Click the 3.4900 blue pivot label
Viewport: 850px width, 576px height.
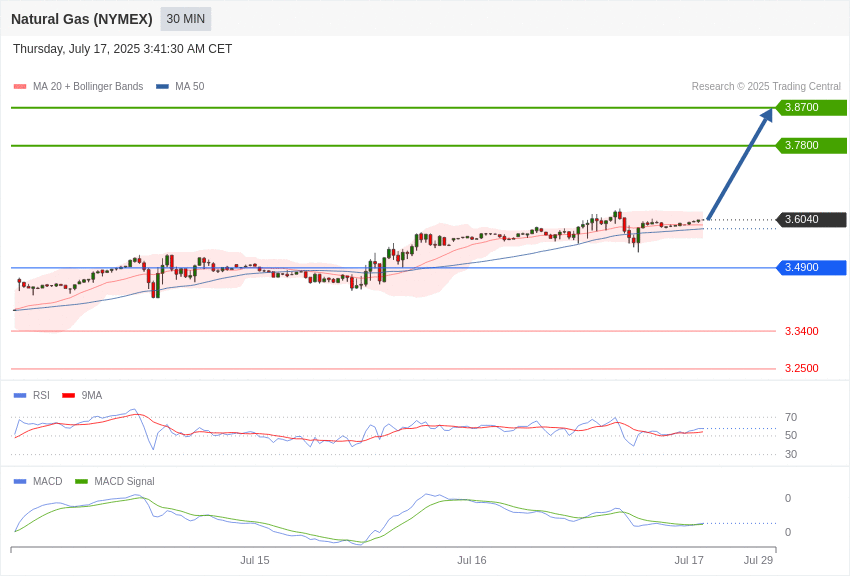point(811,267)
